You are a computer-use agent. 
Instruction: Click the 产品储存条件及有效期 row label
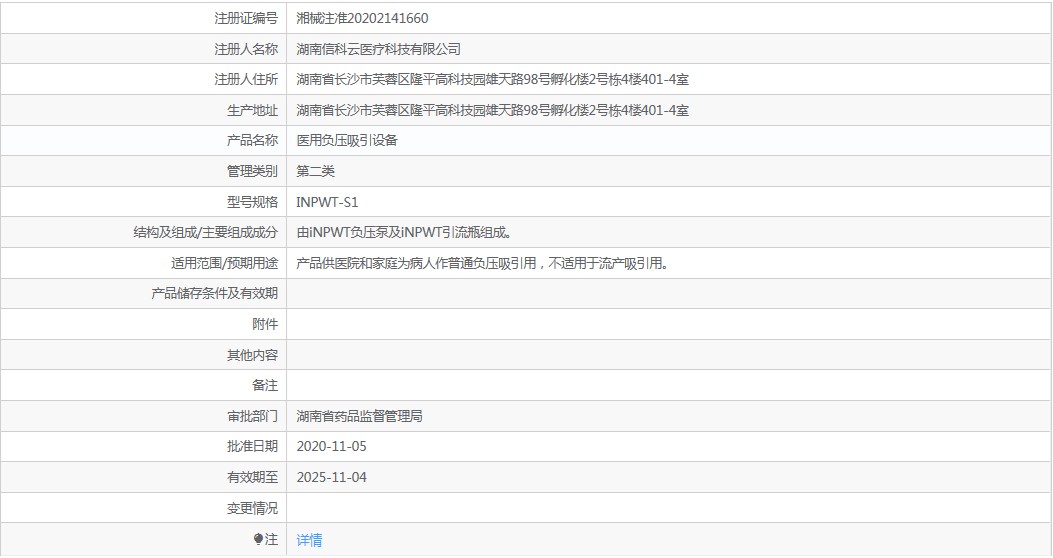[214, 294]
